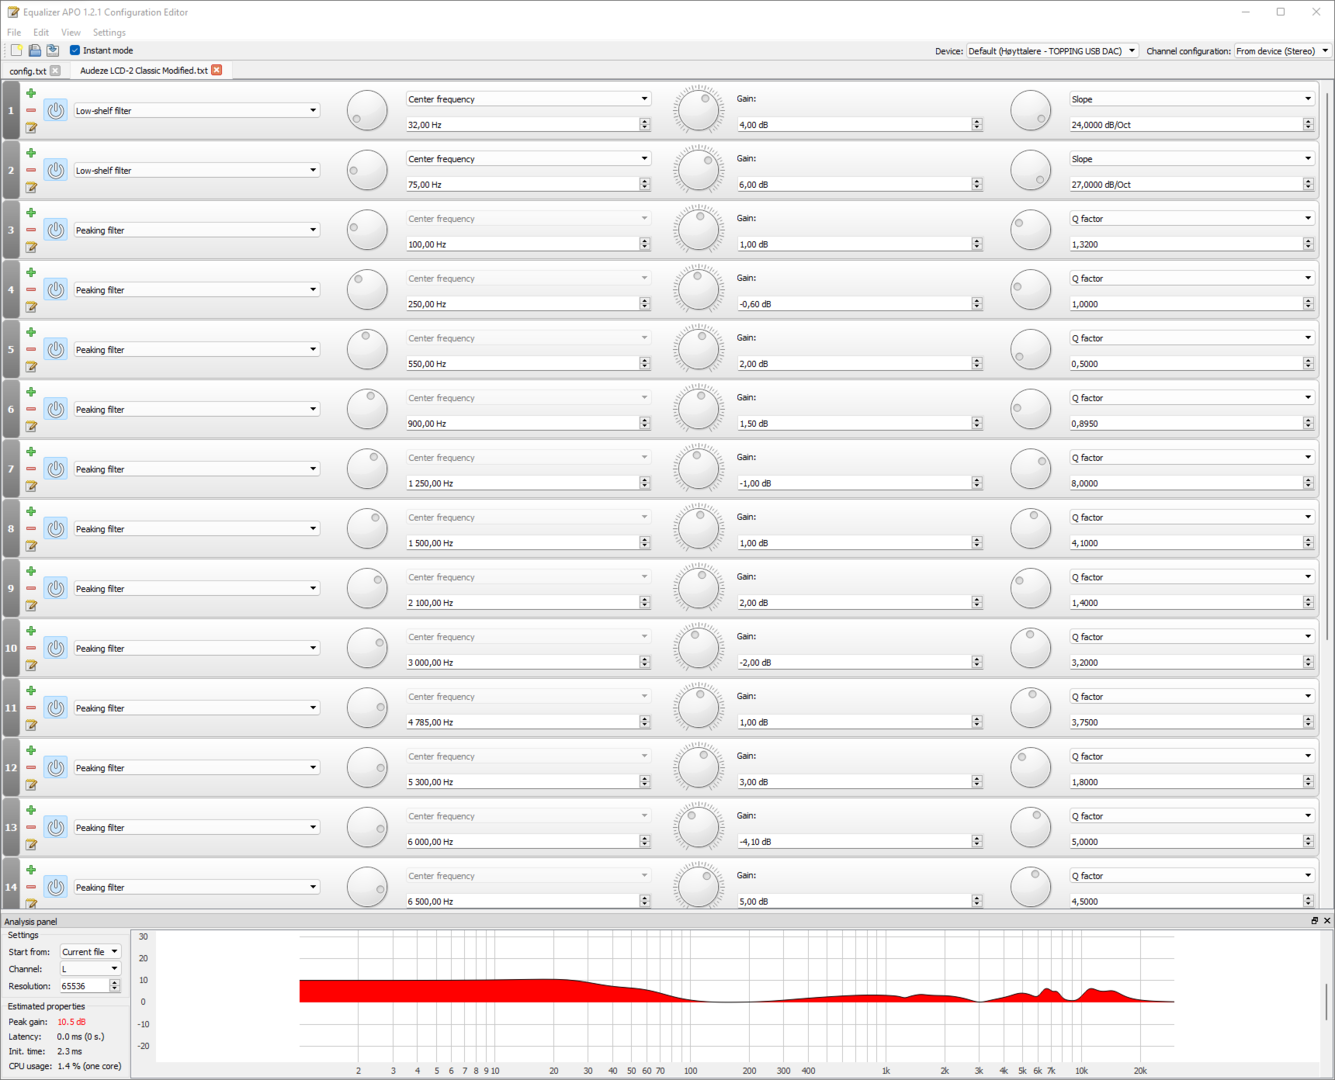The width and height of the screenshot is (1335, 1080).
Task: Open filter type dropdown on row 1
Action: [196, 111]
